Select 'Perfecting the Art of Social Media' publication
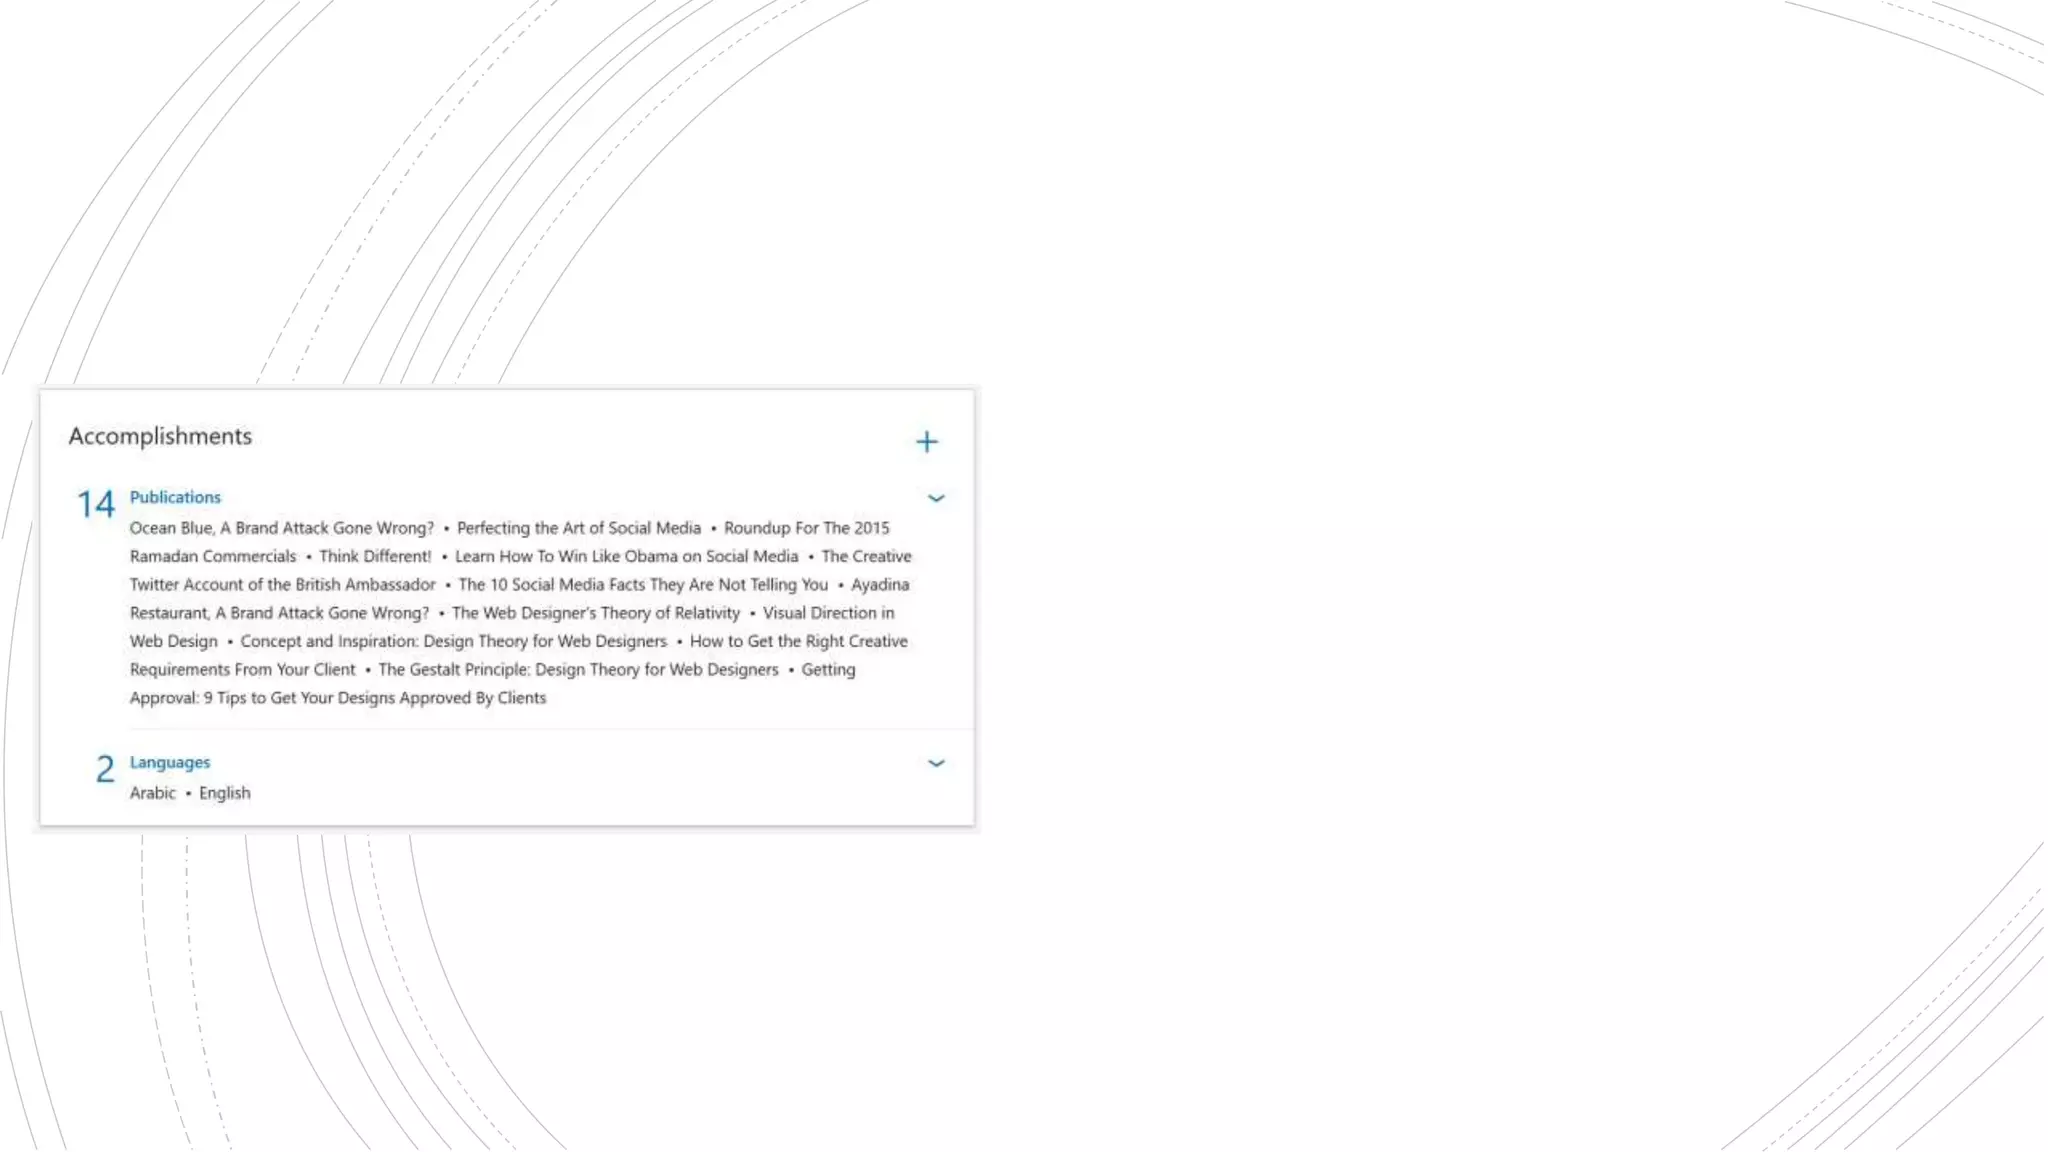2048x1152 pixels. pos(578,528)
